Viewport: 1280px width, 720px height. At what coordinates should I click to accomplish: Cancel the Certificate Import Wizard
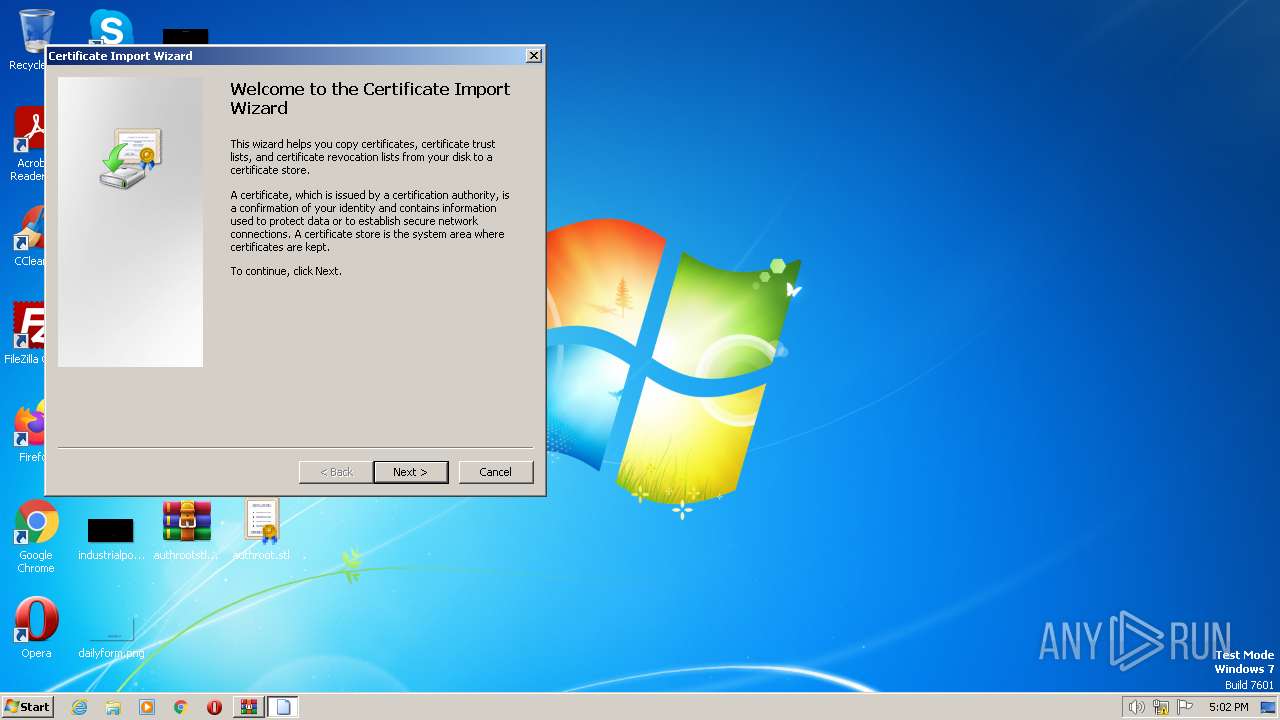[495, 472]
